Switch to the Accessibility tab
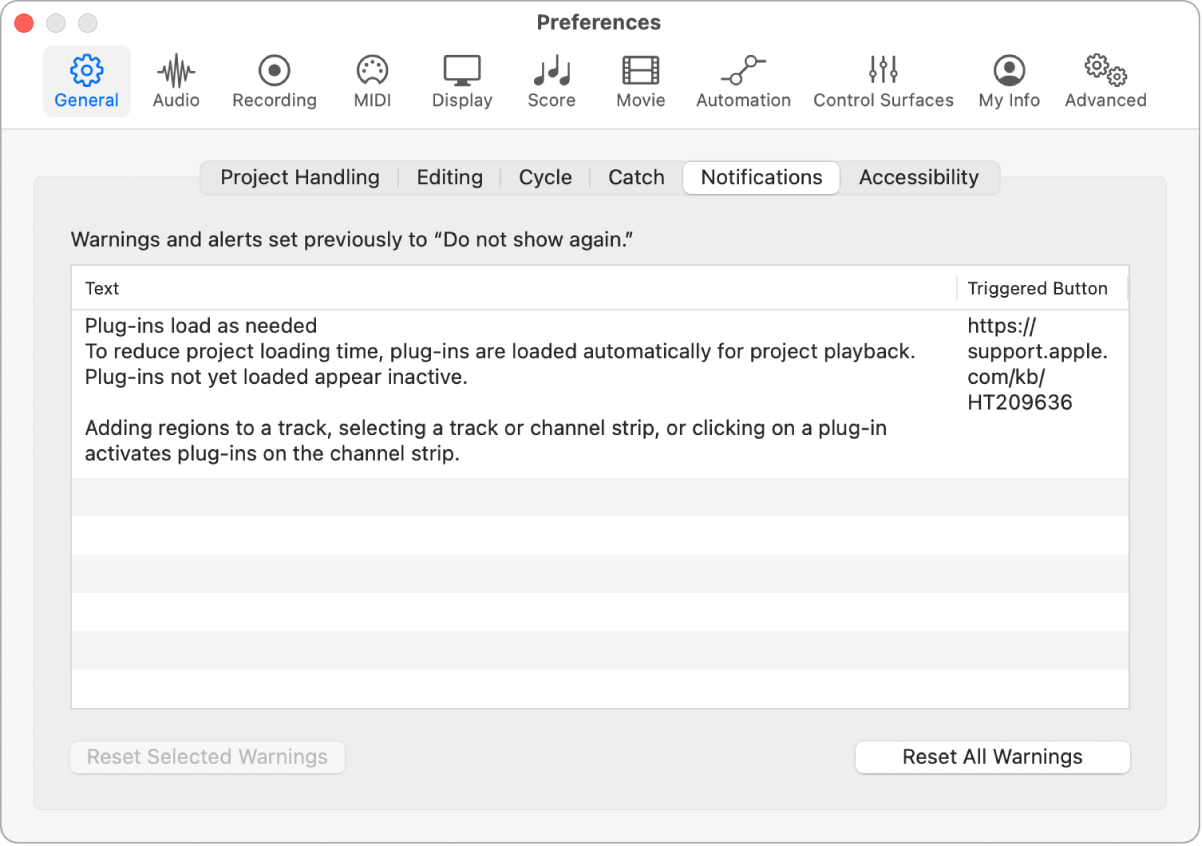This screenshot has height=846, width=1202. pyautogui.click(x=918, y=177)
